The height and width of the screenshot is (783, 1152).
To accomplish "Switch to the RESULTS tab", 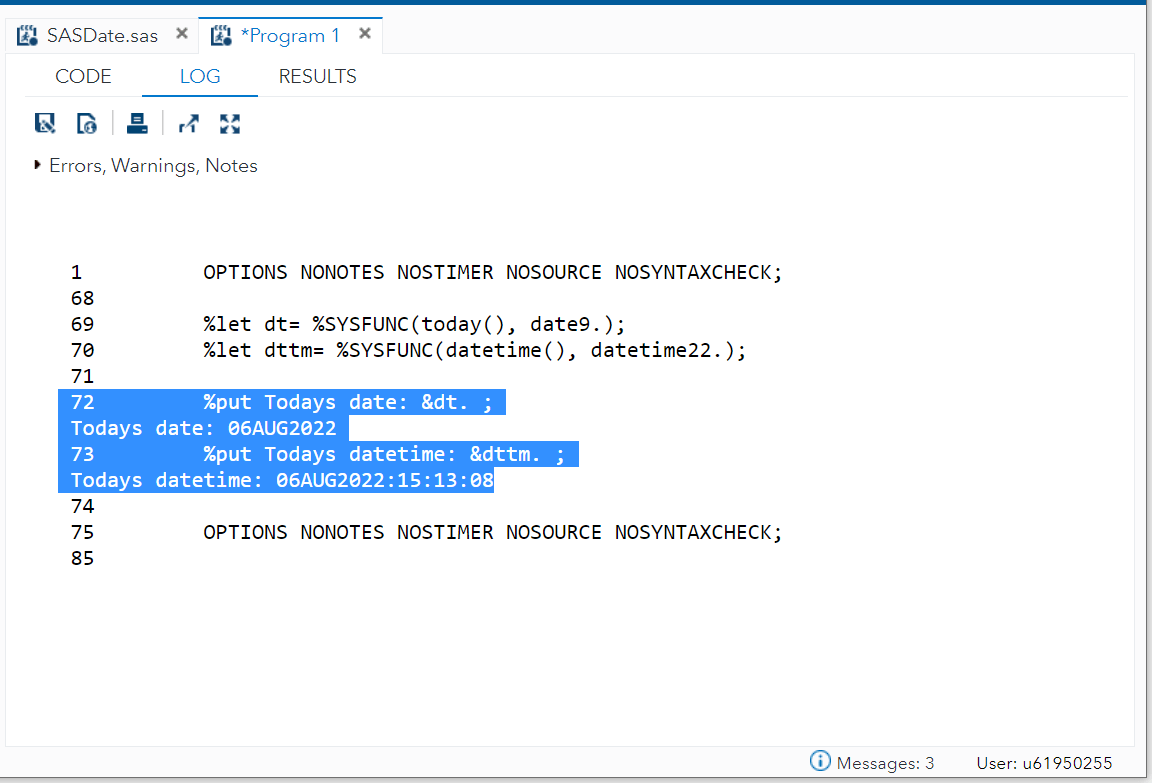I will pos(317,76).
